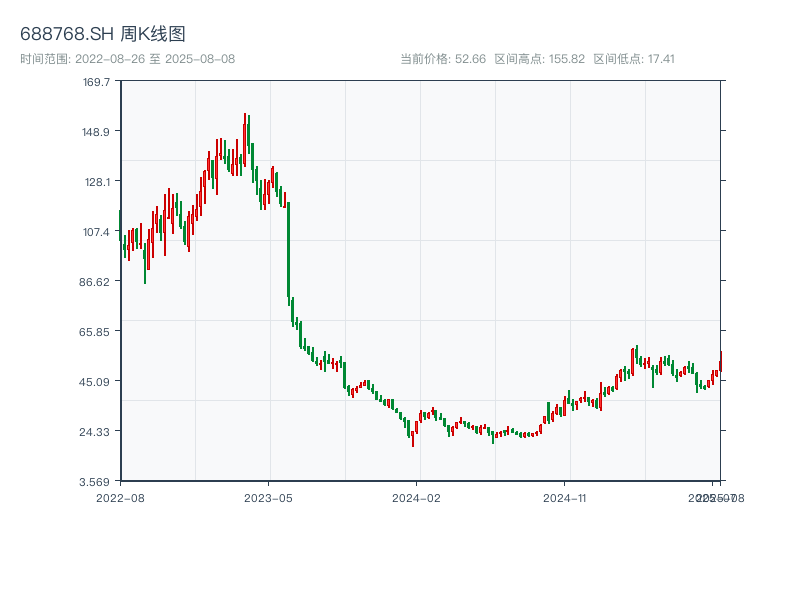The image size is (800, 600).
Task: Select the 2024-11 x-axis date label
Action: [565, 497]
